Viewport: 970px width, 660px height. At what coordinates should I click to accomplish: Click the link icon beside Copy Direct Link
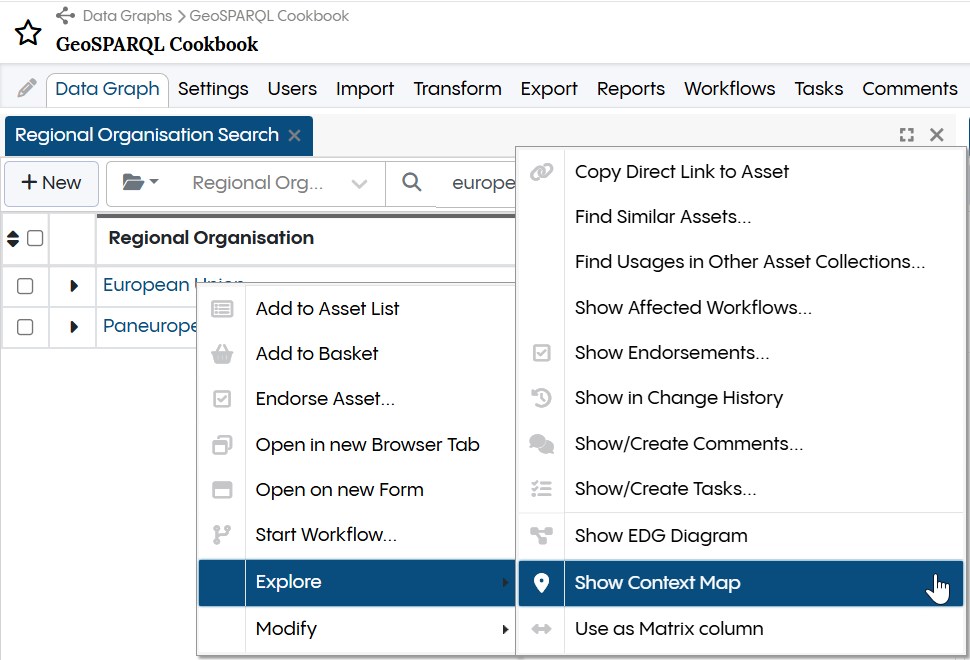pos(541,172)
